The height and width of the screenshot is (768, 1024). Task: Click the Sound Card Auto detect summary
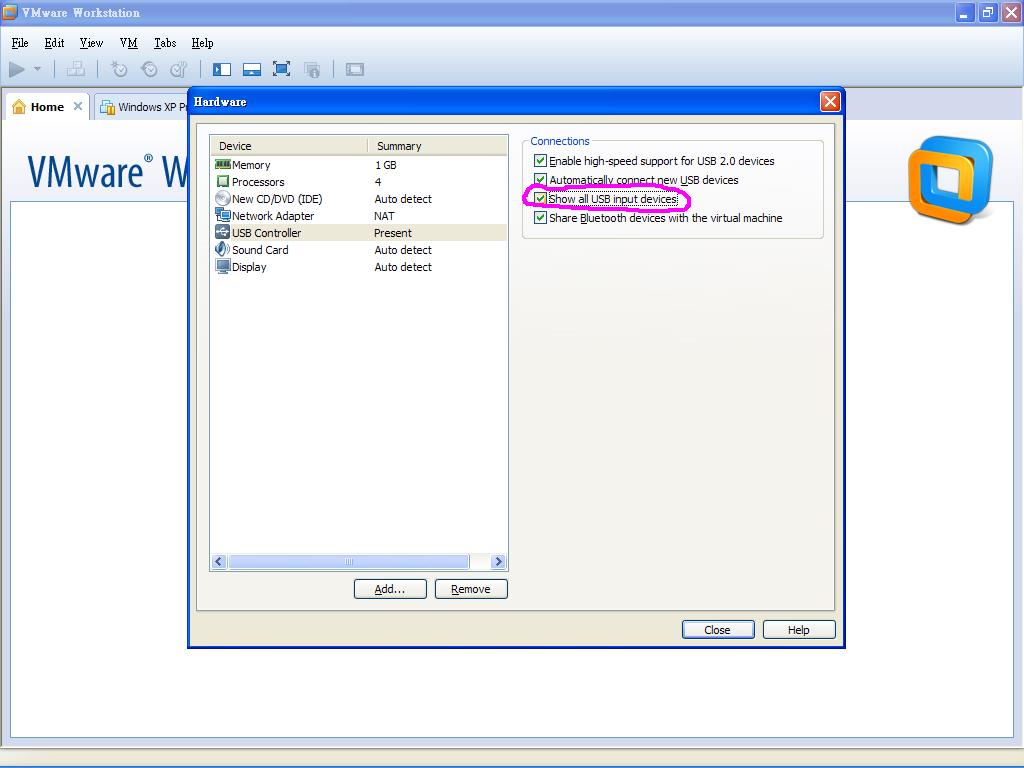click(x=403, y=250)
